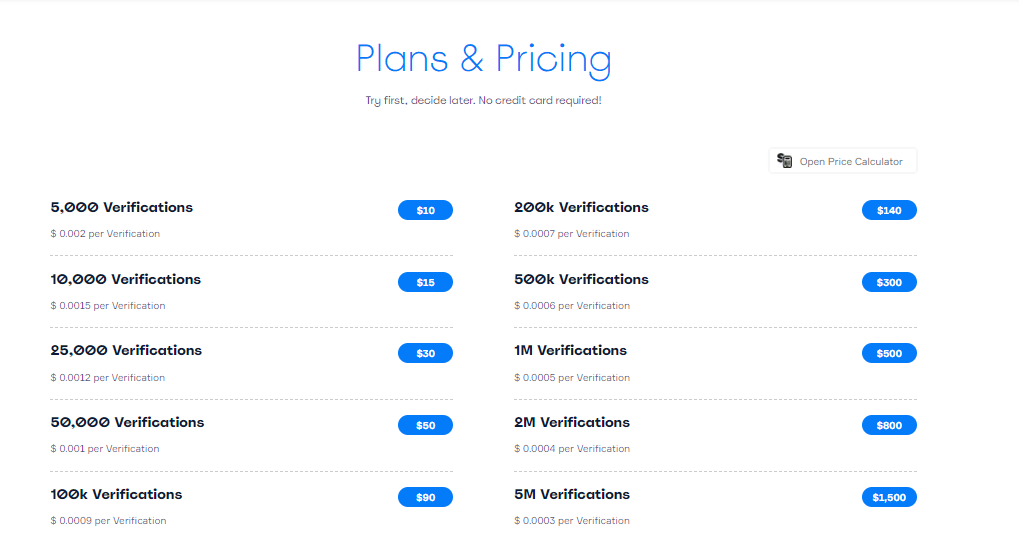Click the 5,000 Verifications heading

(122, 207)
